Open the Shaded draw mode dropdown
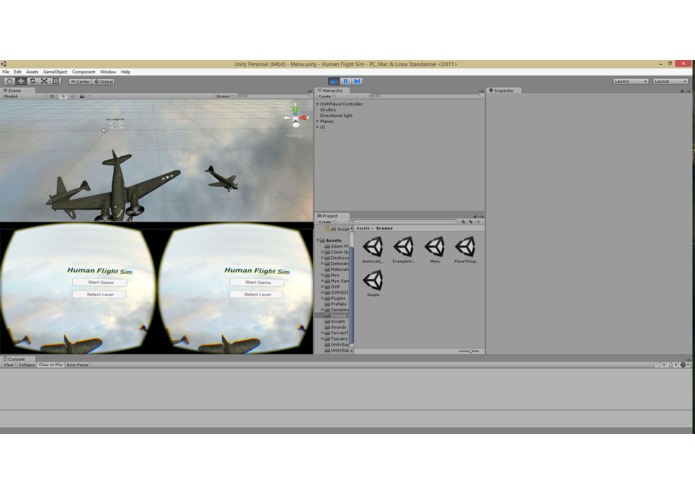The width and height of the screenshot is (695, 494). tap(23, 96)
